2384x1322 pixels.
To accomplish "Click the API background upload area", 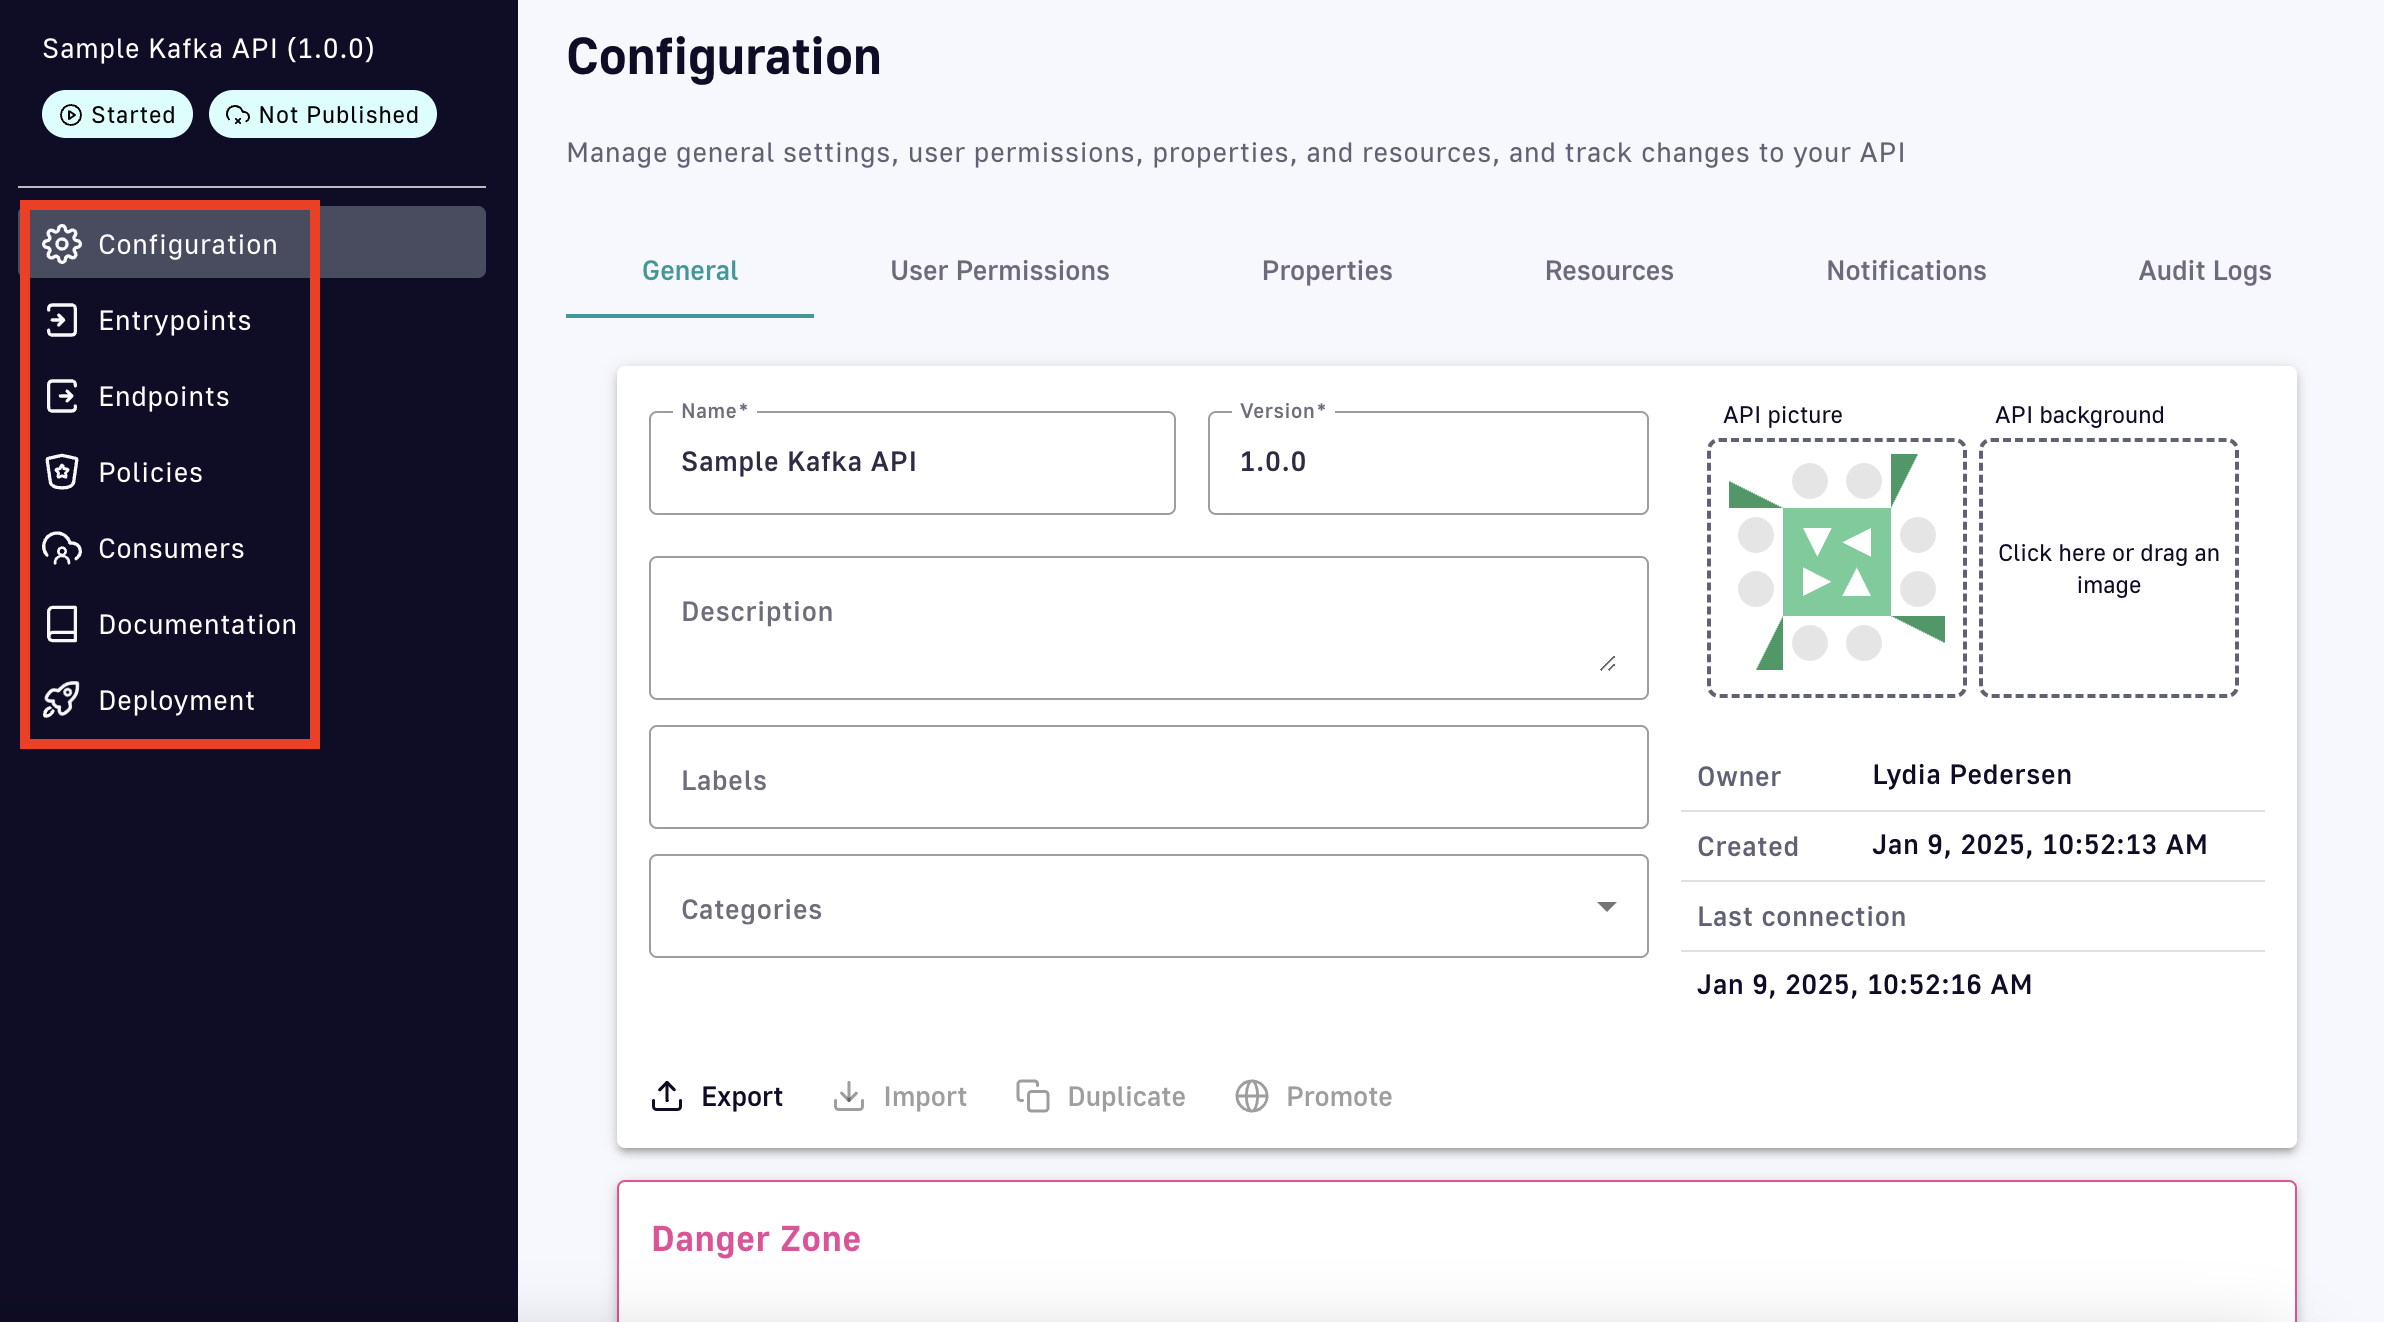I will pos(2108,568).
